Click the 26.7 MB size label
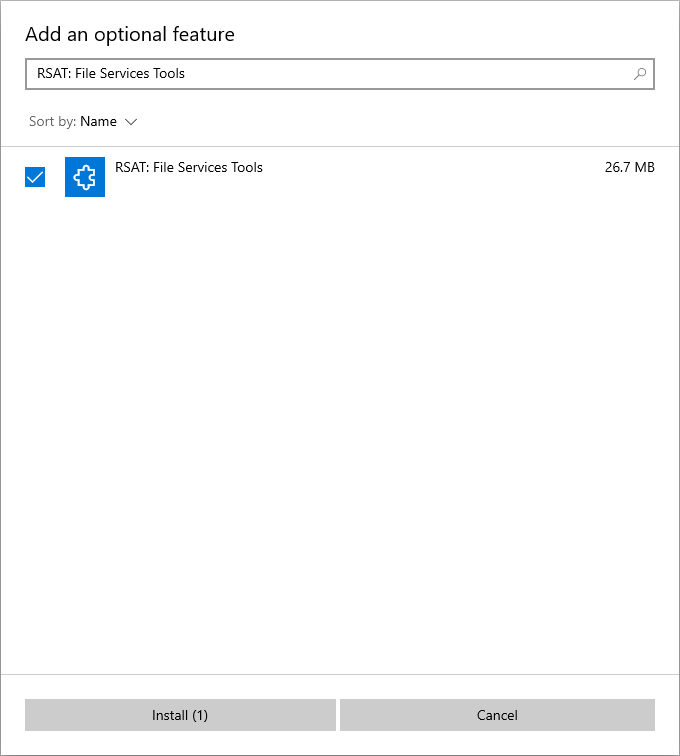 629,168
